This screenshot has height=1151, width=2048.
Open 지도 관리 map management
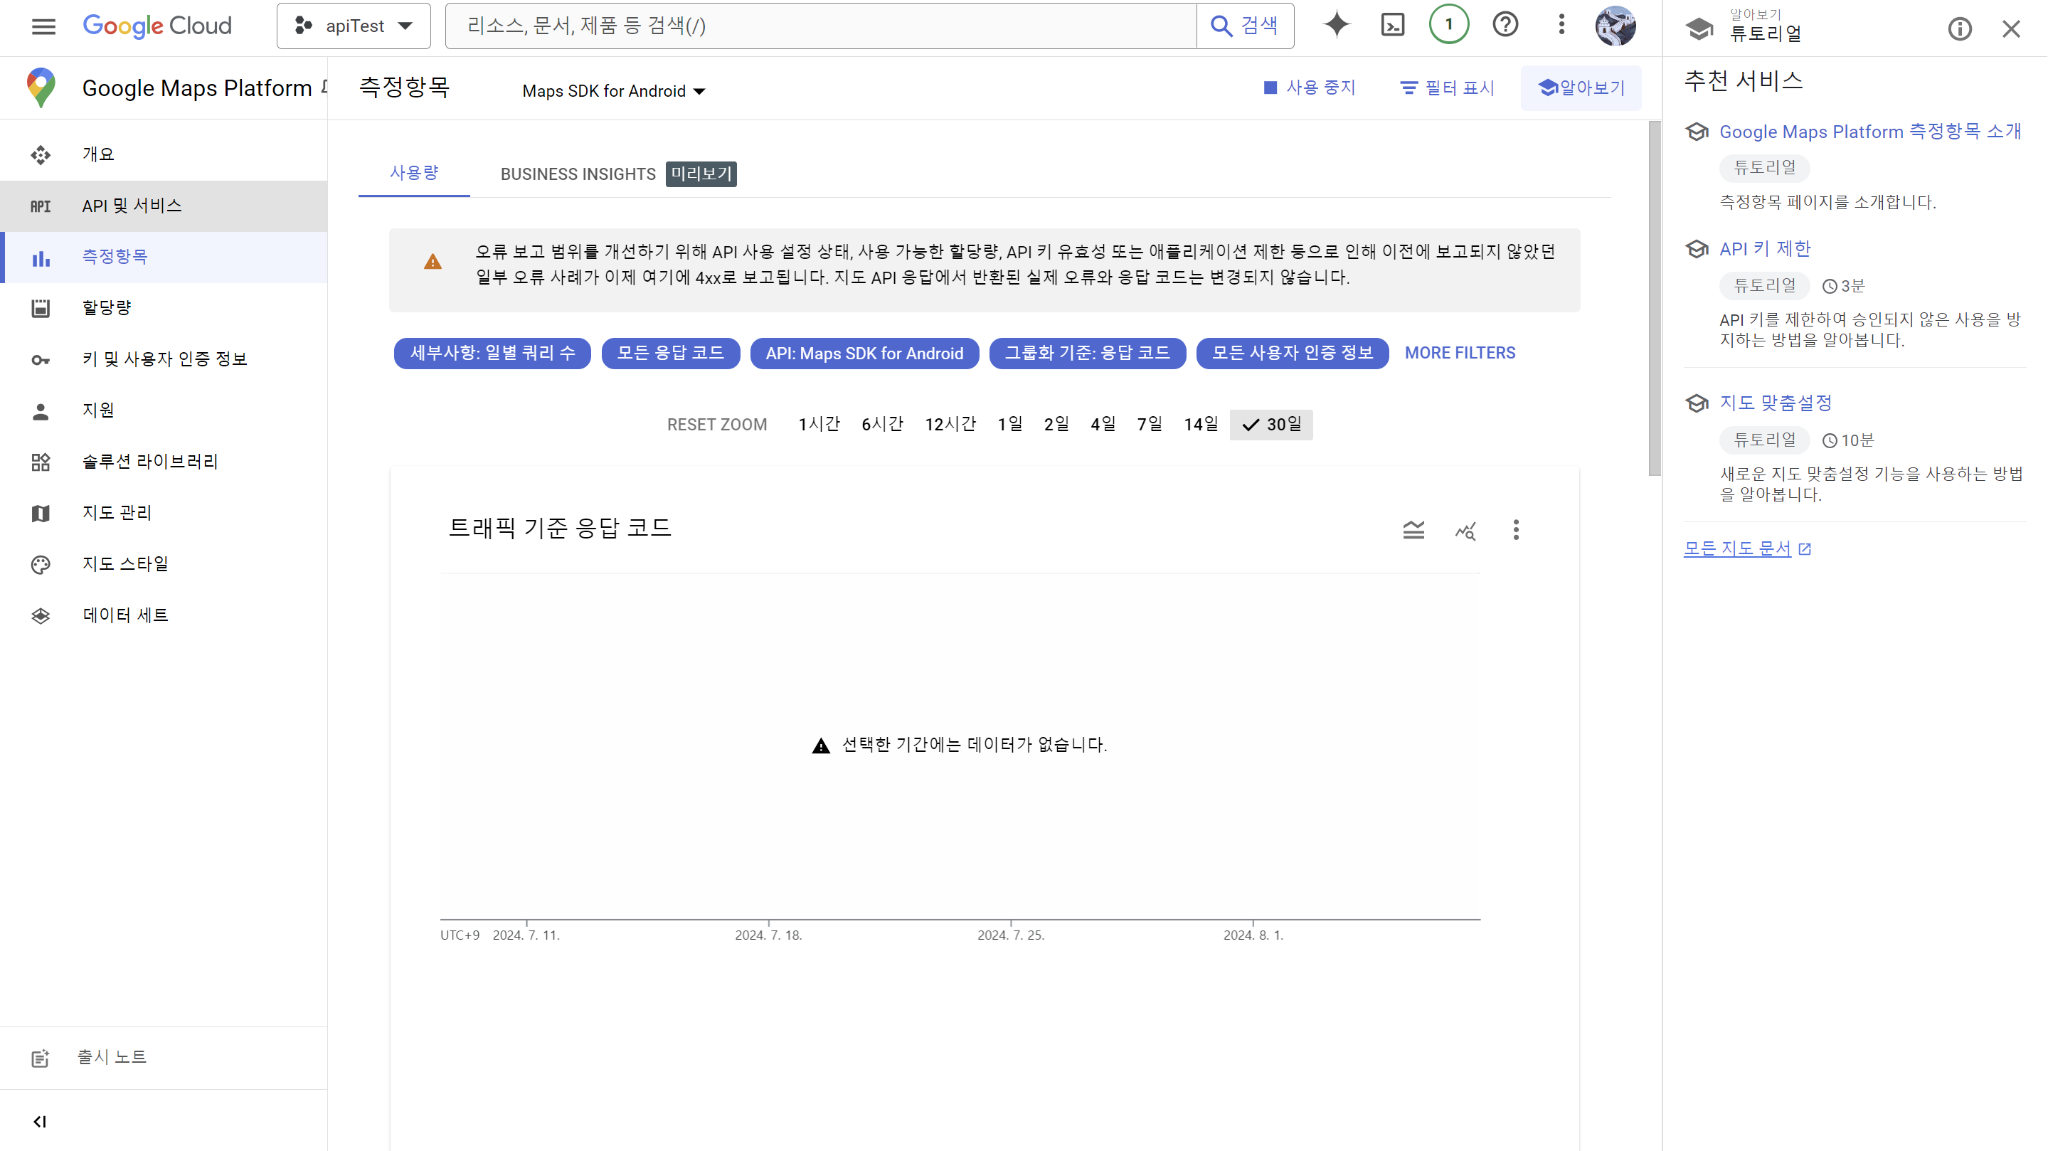click(x=163, y=513)
